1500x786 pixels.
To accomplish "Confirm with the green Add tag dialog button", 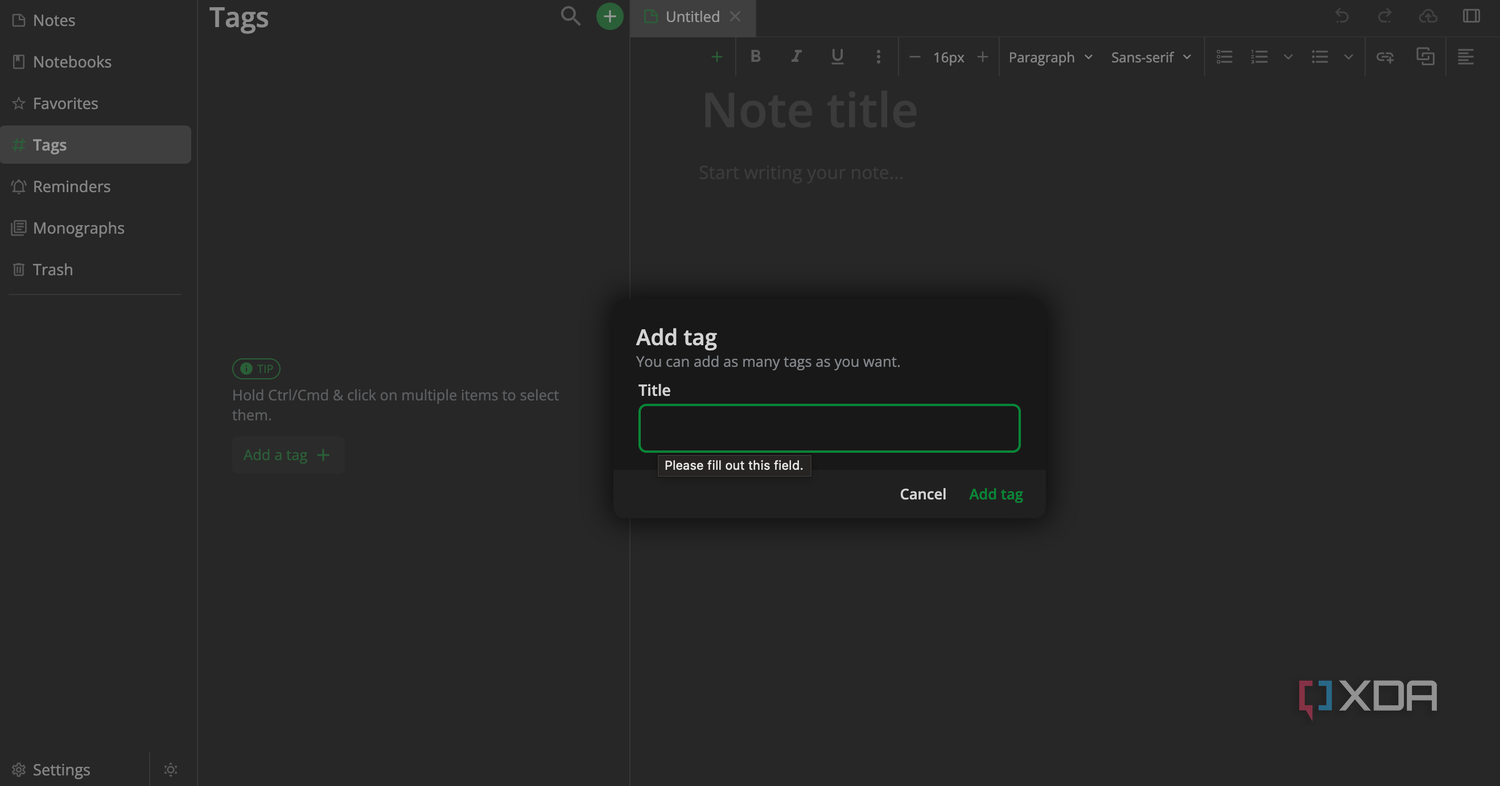I will click(x=996, y=494).
